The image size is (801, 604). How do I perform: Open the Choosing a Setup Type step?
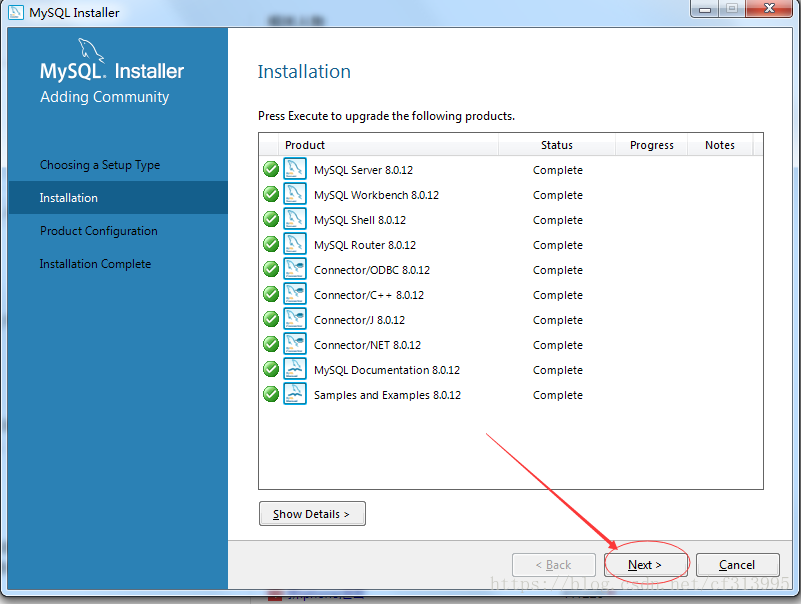pyautogui.click(x=100, y=165)
